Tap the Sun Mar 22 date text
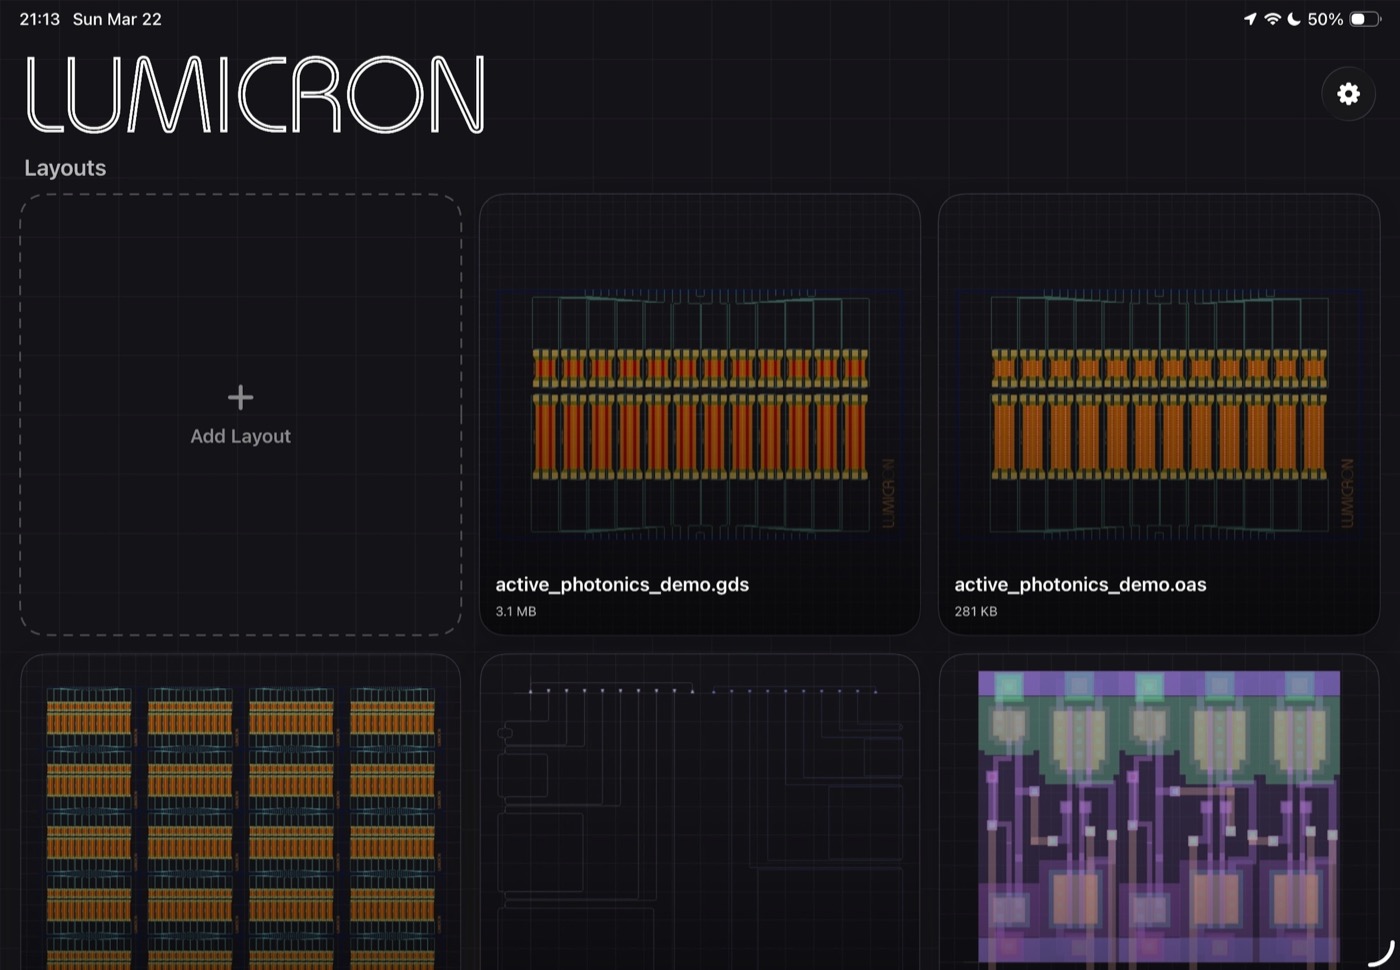The height and width of the screenshot is (970, 1400). click(117, 19)
